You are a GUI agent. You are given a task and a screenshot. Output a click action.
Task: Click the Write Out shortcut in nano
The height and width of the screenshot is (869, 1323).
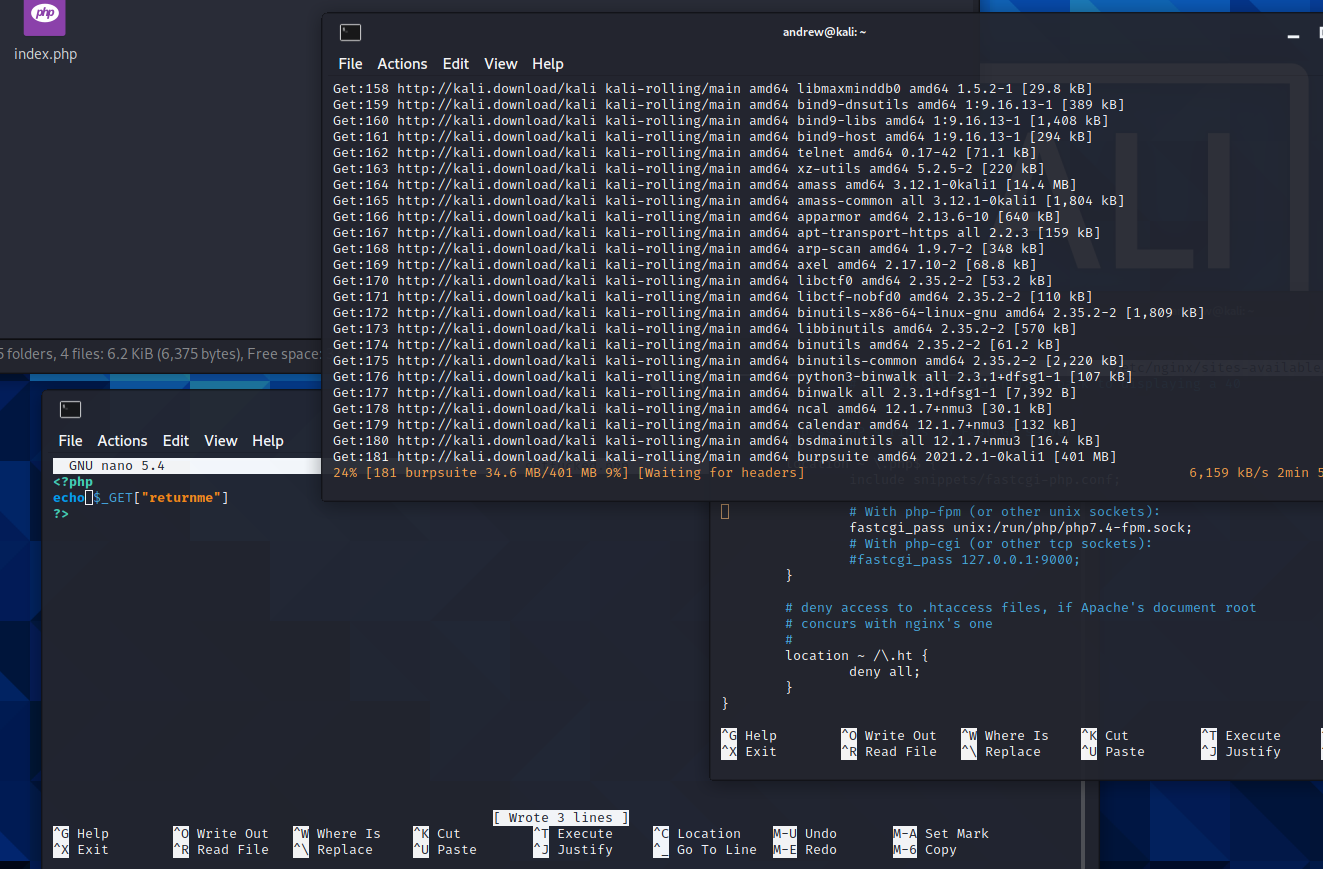point(230,833)
